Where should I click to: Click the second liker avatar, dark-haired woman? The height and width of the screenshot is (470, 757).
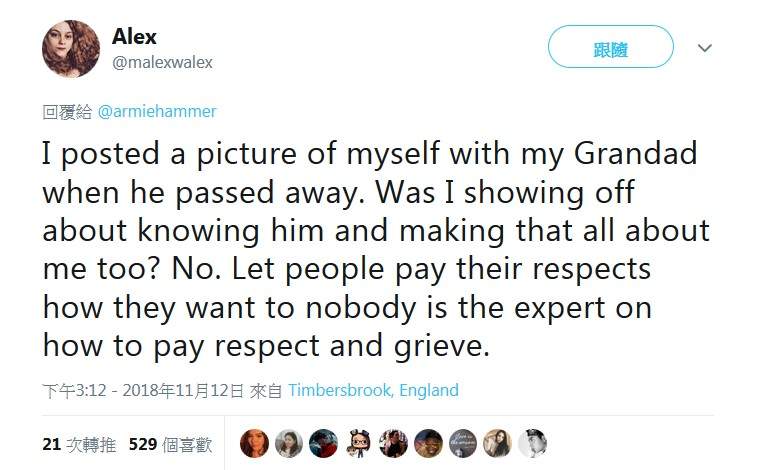click(289, 443)
